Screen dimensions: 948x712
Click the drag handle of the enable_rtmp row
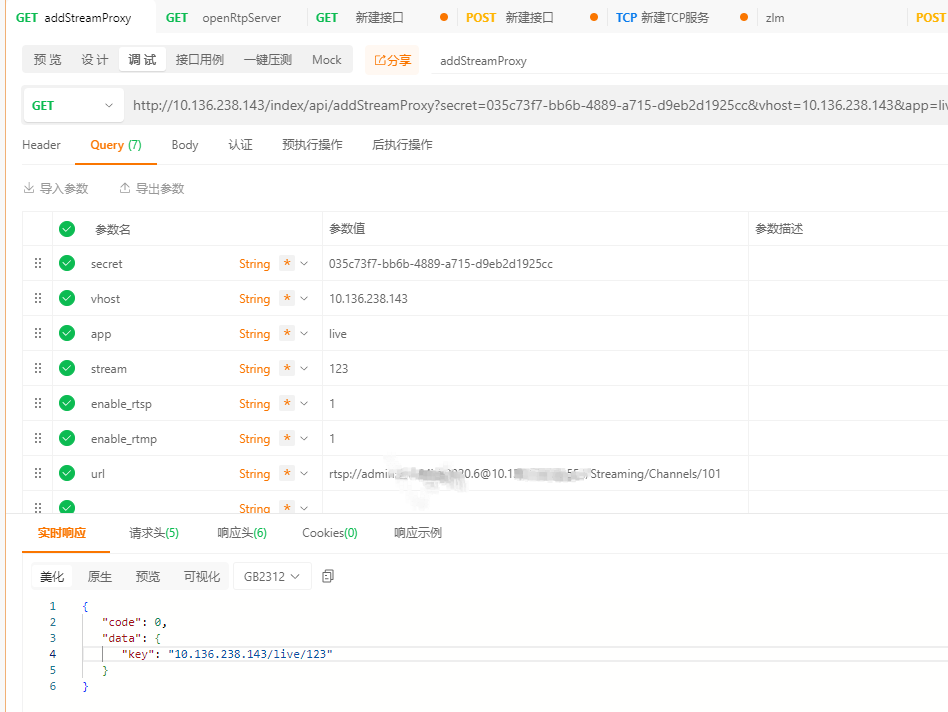pyautogui.click(x=37, y=438)
